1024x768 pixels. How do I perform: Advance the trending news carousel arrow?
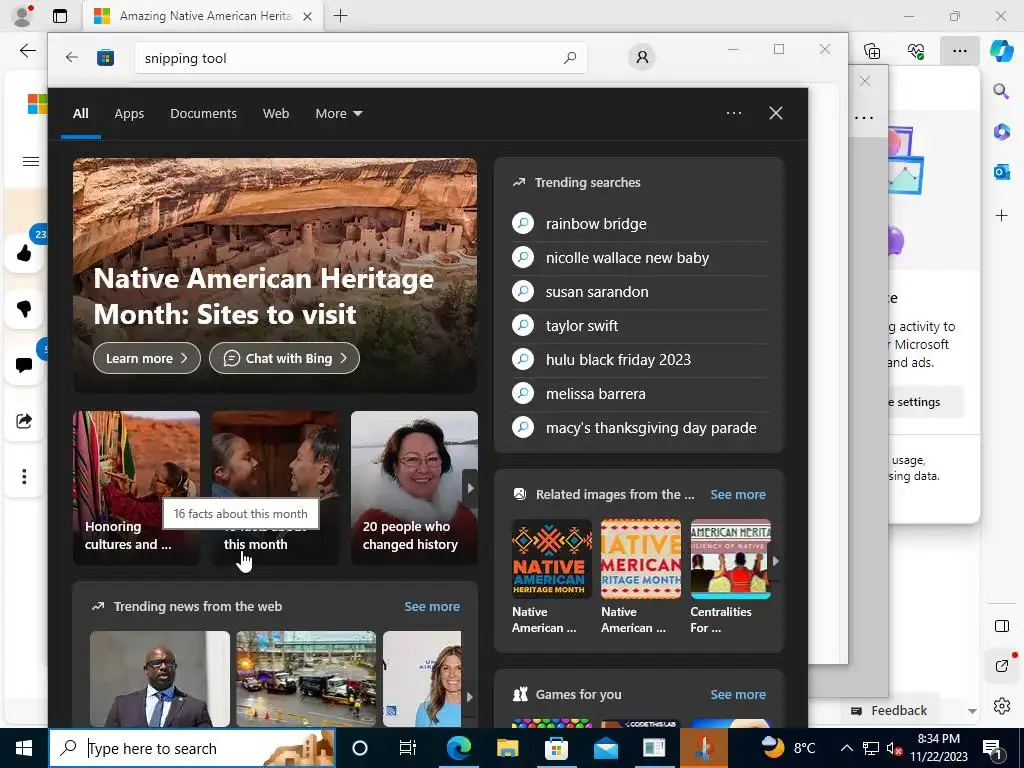point(470,696)
